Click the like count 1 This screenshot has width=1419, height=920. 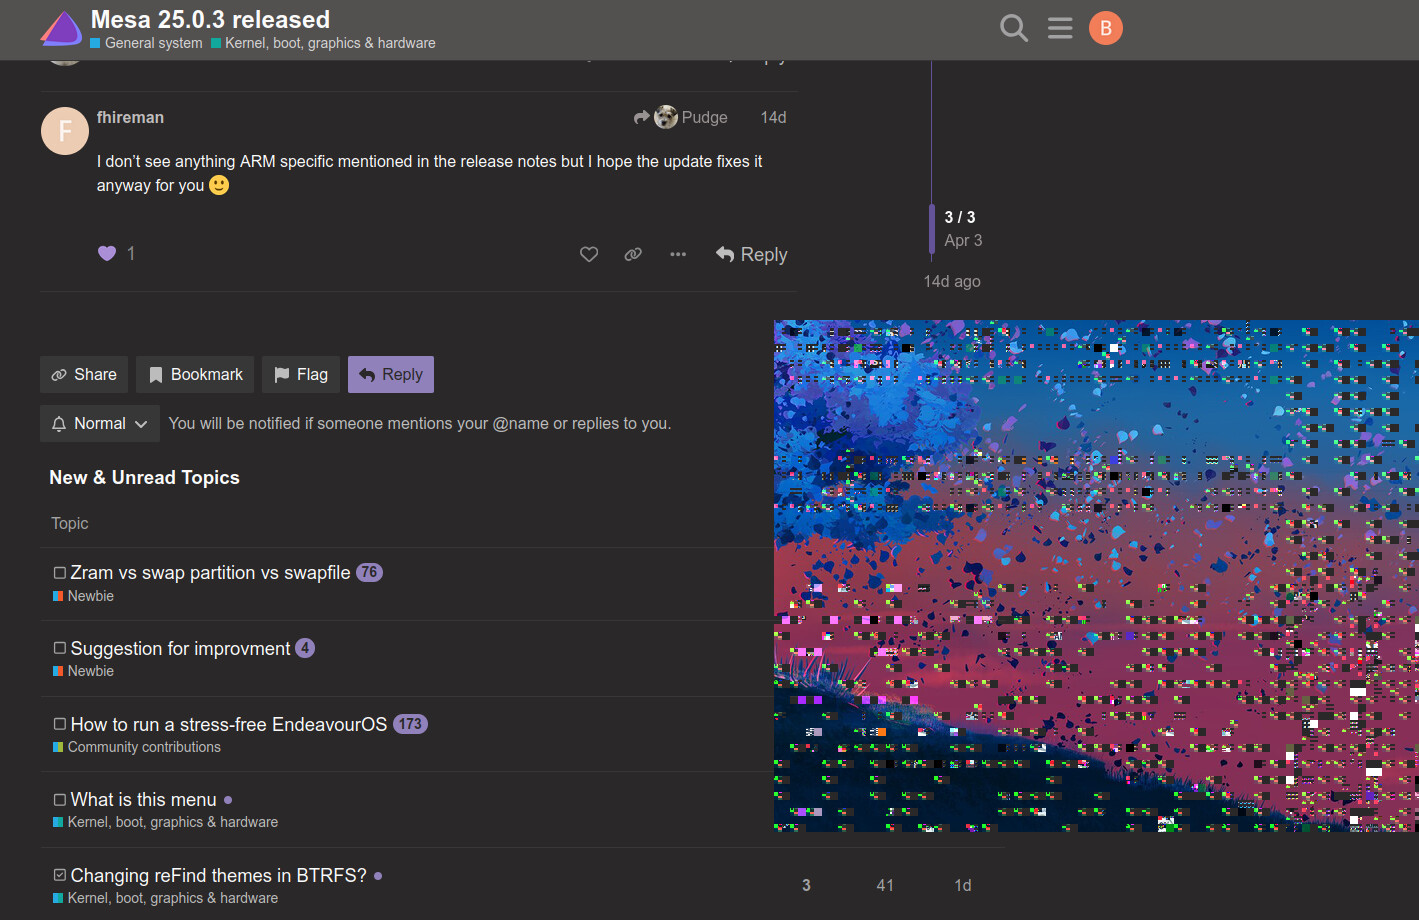[x=131, y=253]
